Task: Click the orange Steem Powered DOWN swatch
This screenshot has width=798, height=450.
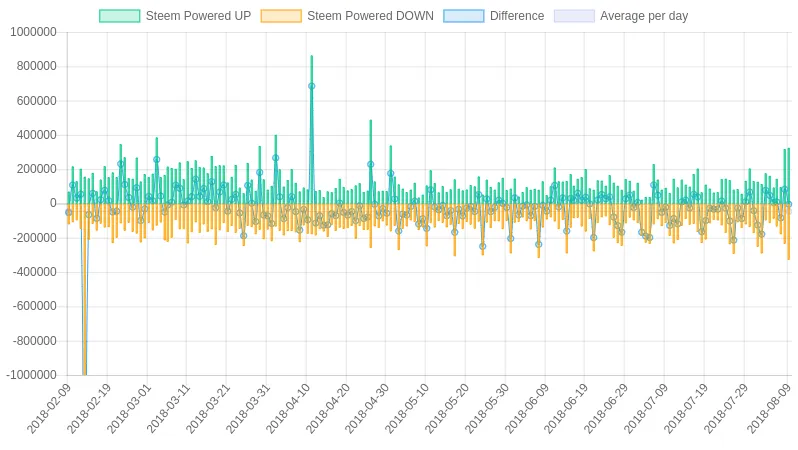Action: click(x=281, y=16)
